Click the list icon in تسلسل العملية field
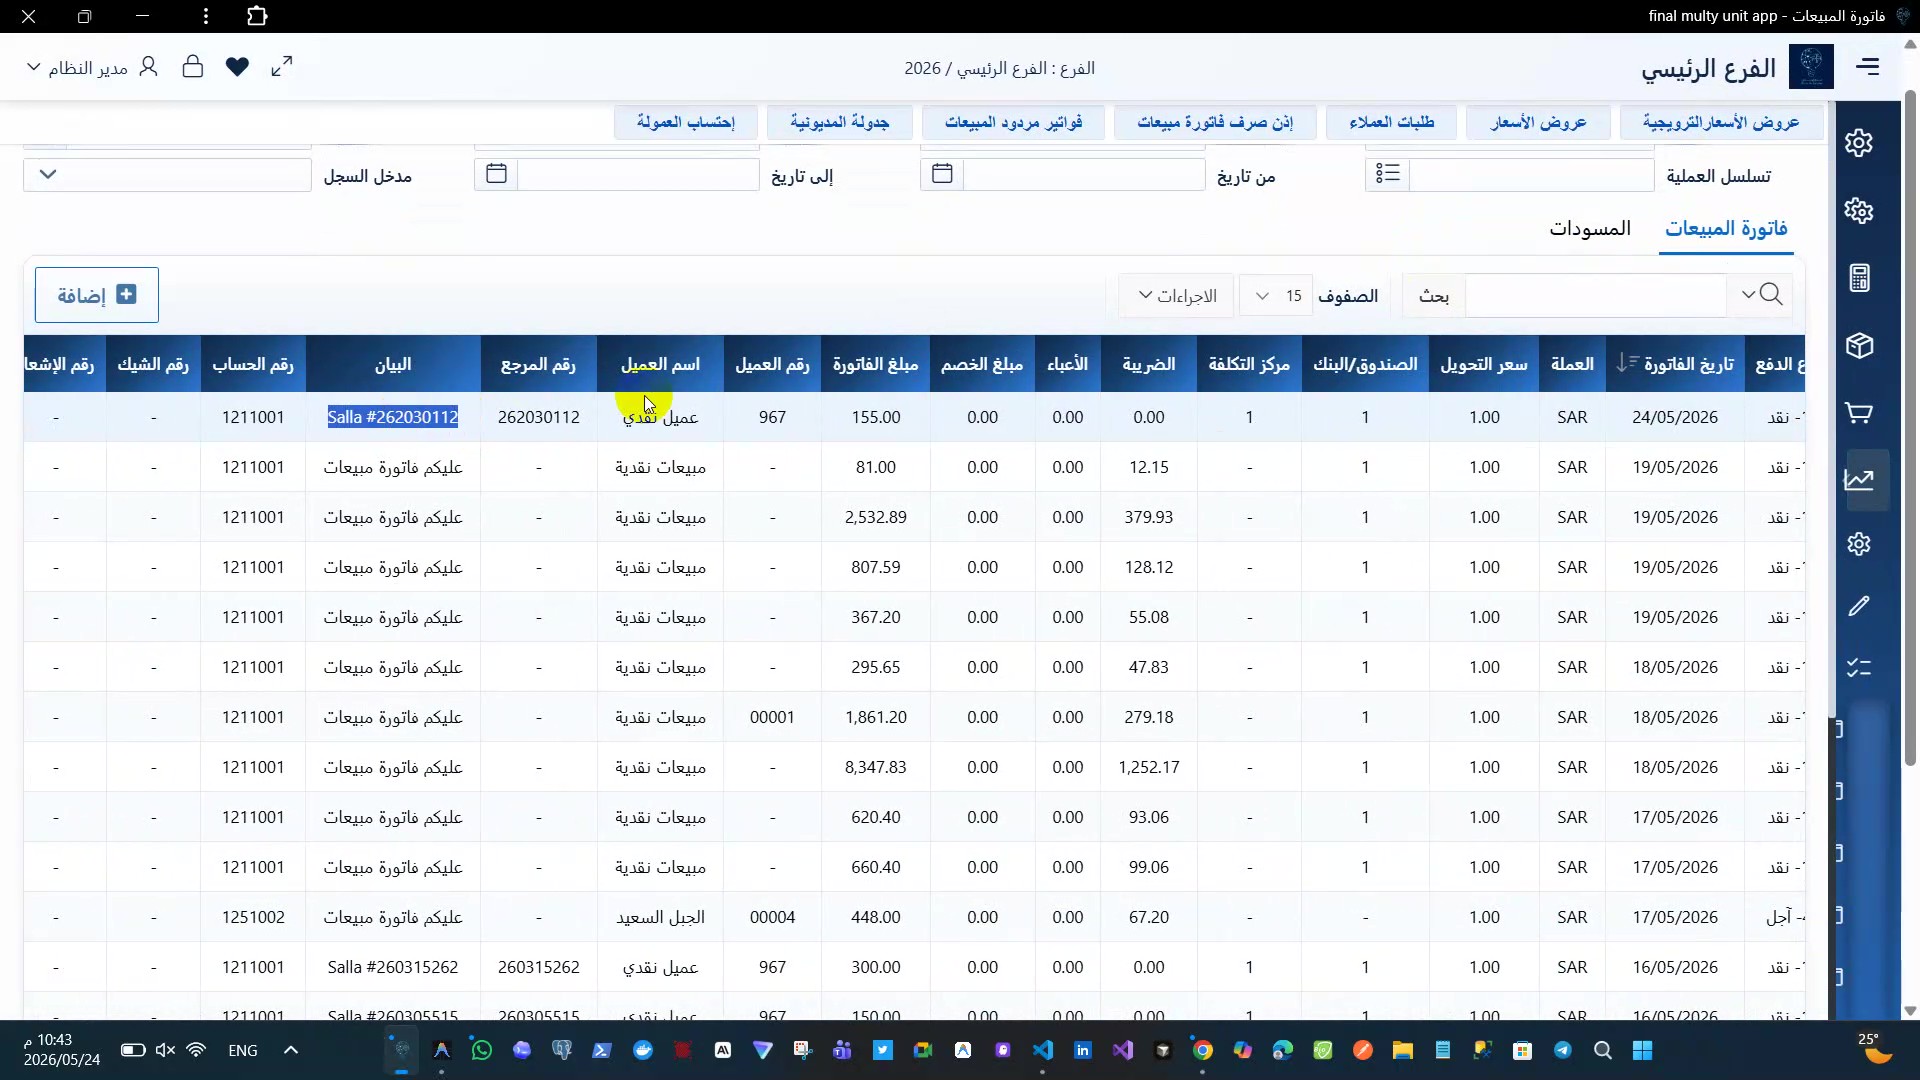 [1388, 174]
